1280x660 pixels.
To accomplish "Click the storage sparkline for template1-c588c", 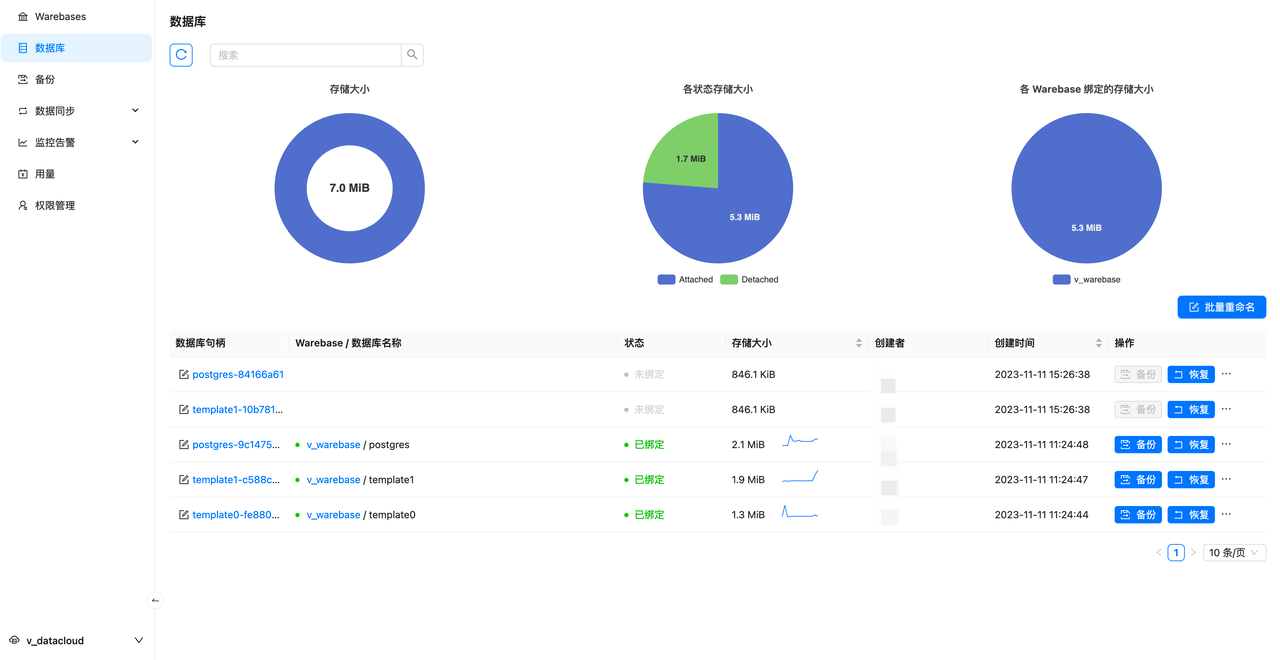I will 800,476.
